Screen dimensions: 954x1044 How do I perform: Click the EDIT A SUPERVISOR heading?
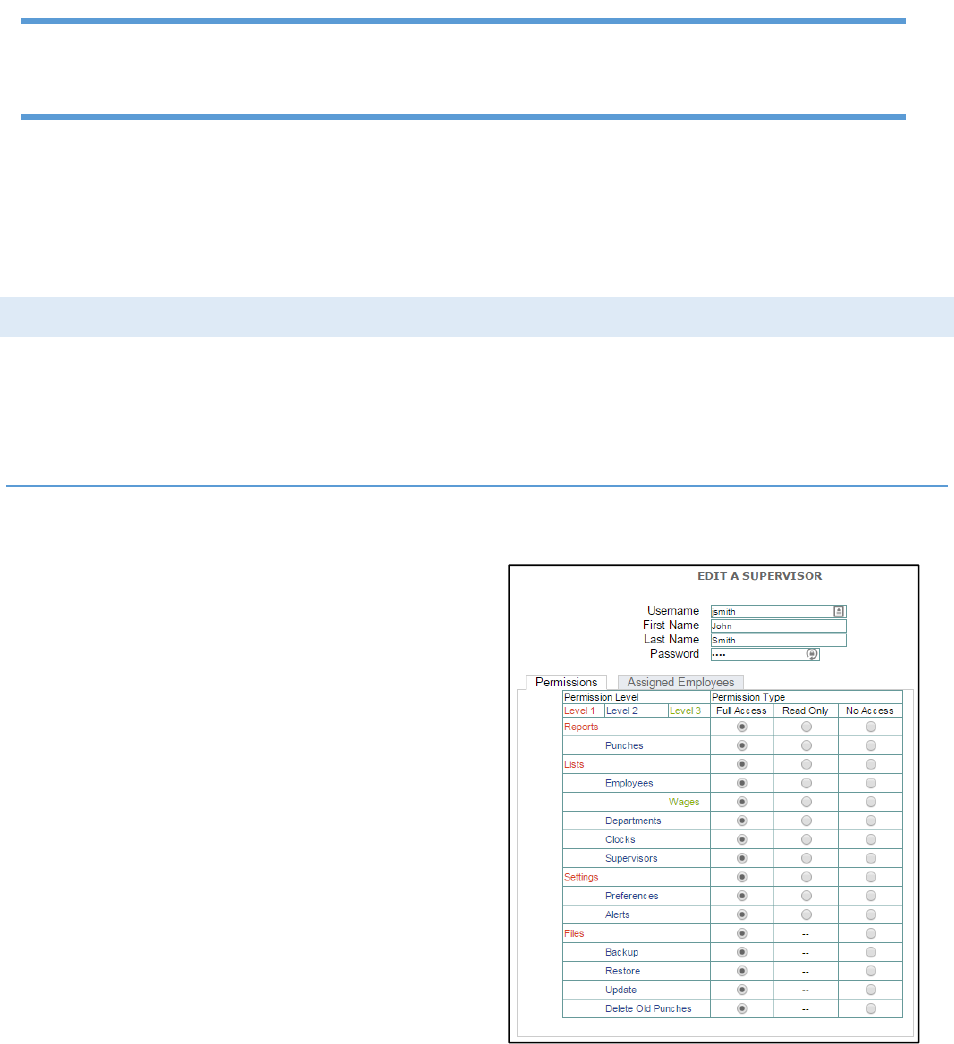click(x=760, y=576)
